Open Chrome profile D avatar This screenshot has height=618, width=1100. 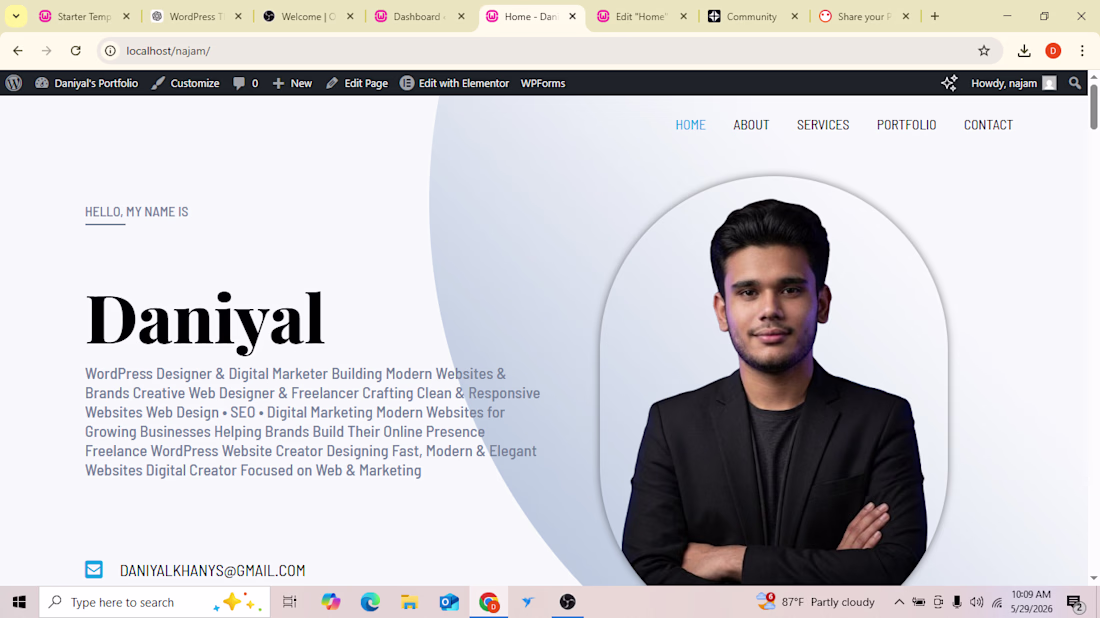coord(1053,51)
